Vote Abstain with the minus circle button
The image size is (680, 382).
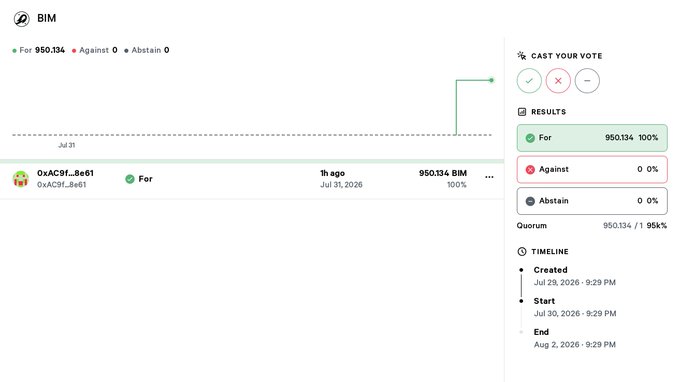(587, 81)
